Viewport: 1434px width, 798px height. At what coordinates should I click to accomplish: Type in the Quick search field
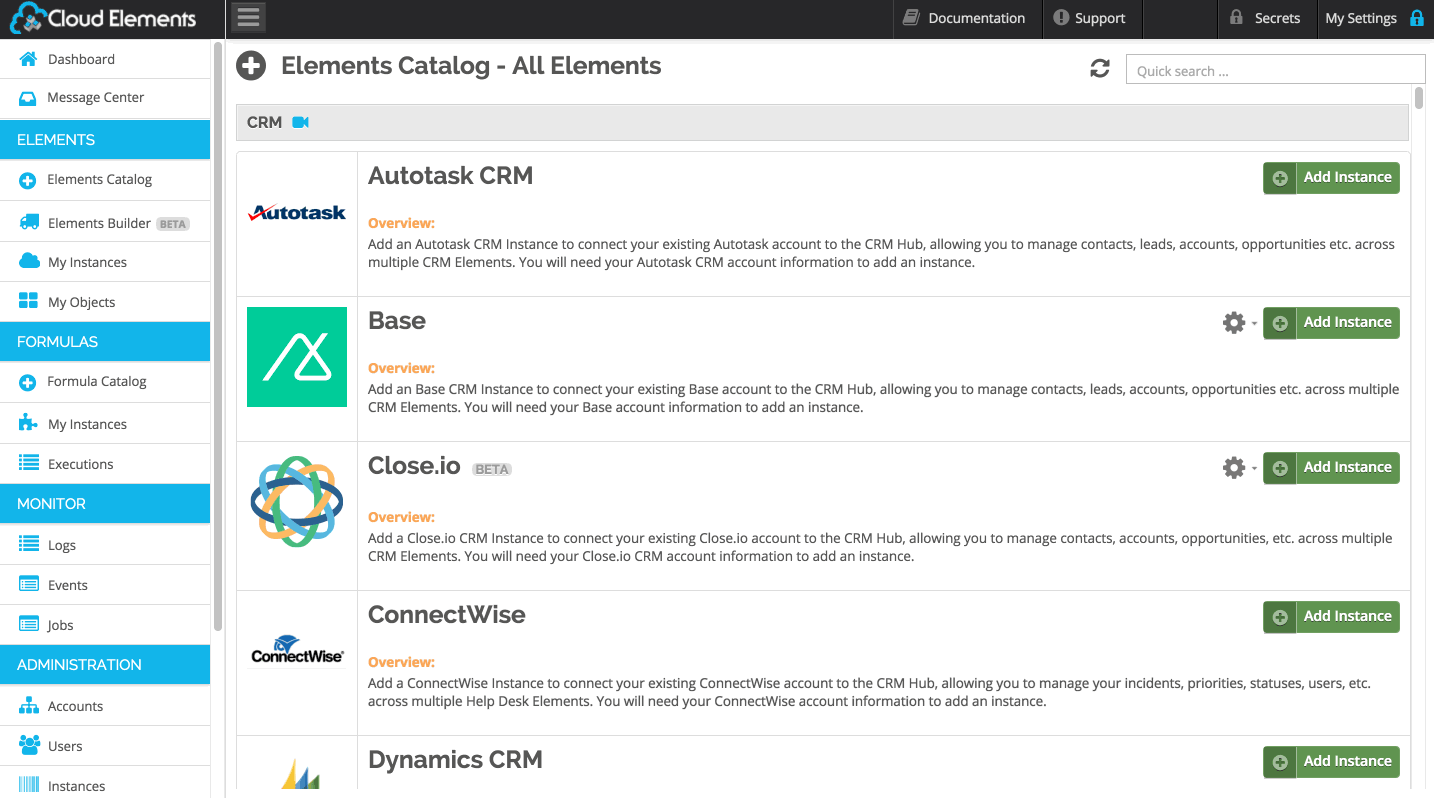1274,70
